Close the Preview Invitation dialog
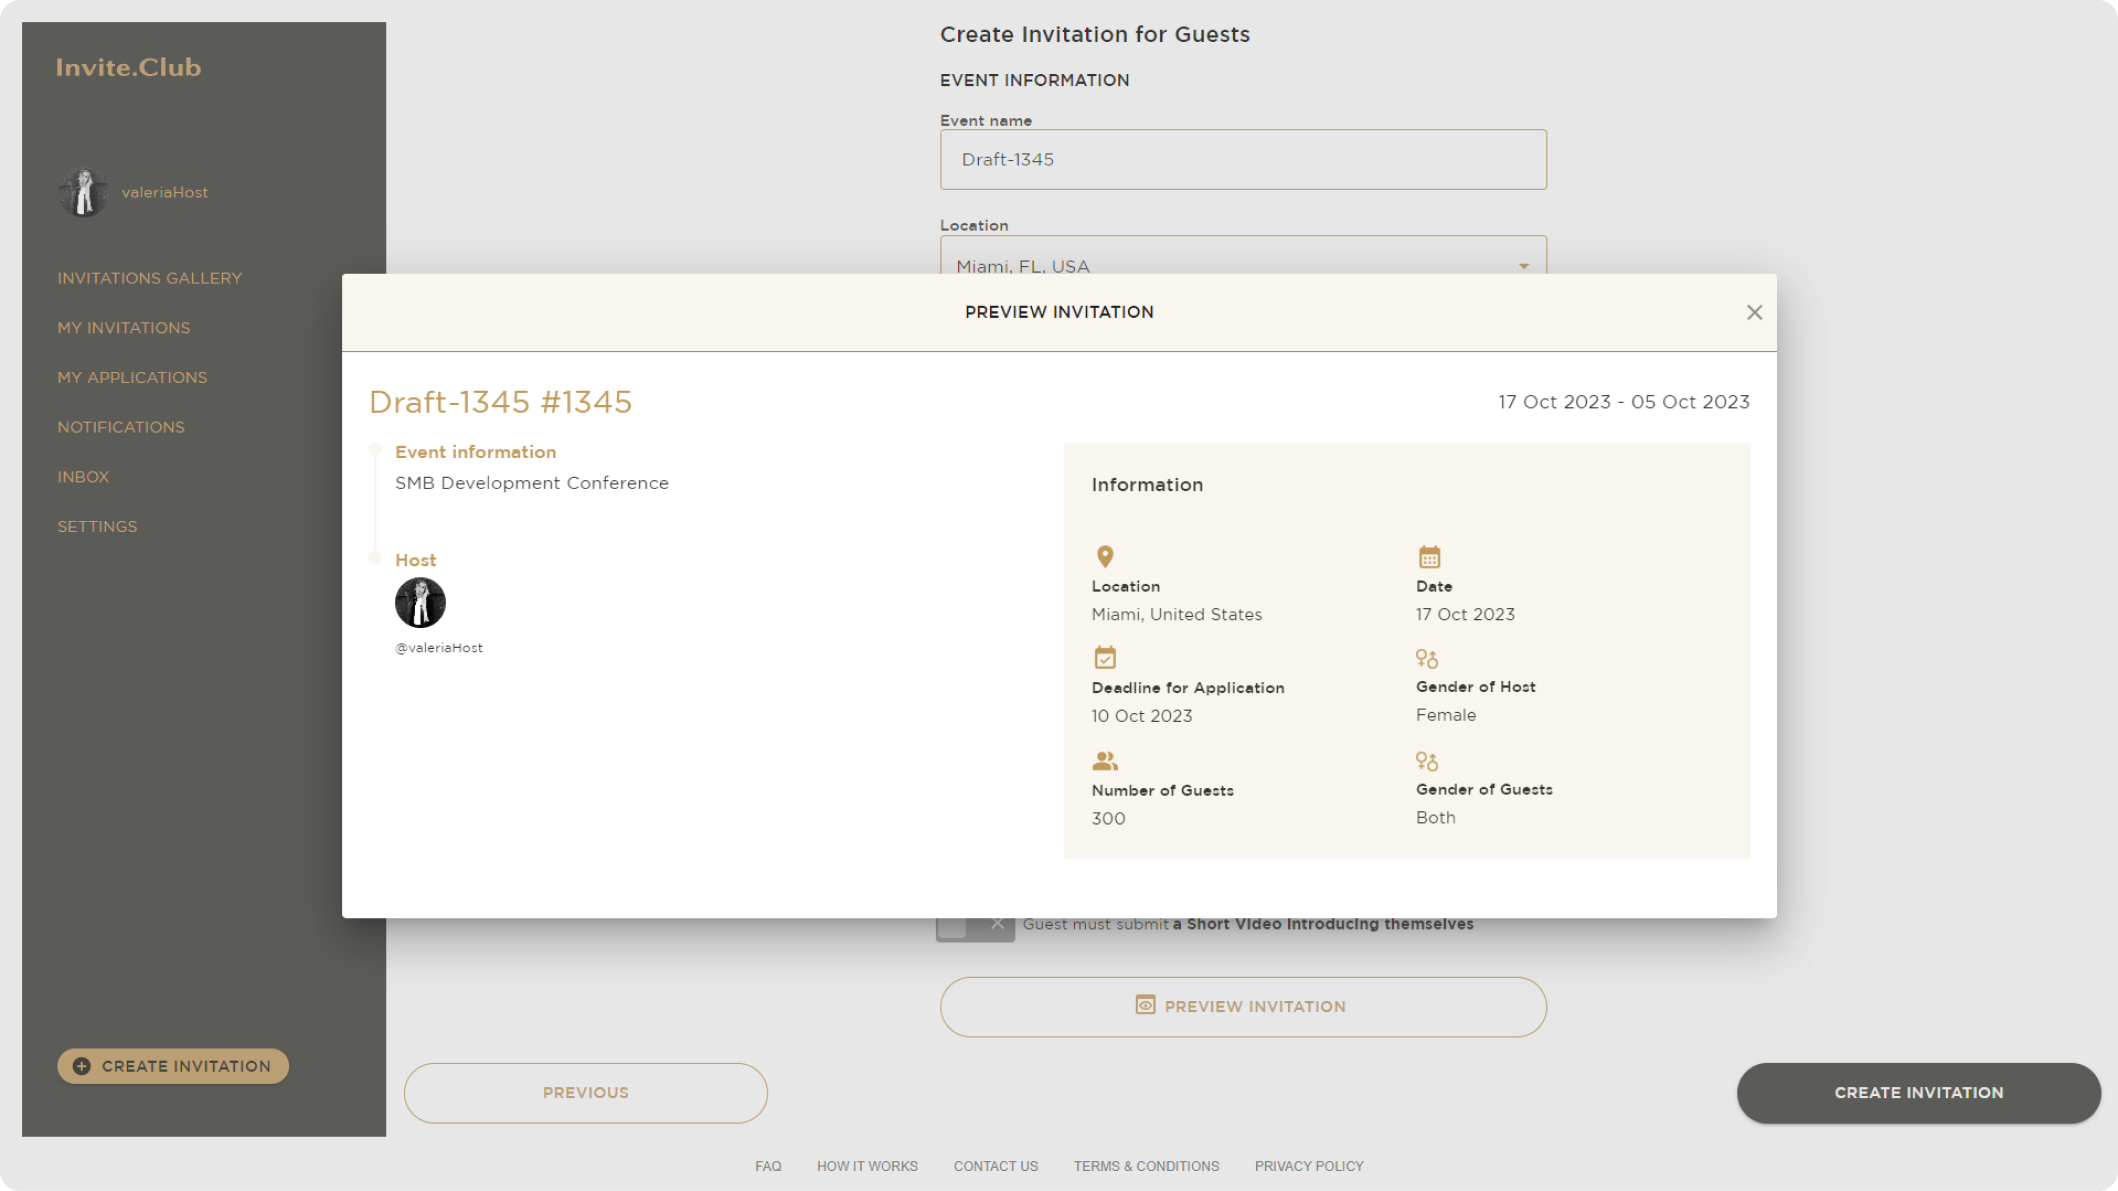 pos(1754,313)
